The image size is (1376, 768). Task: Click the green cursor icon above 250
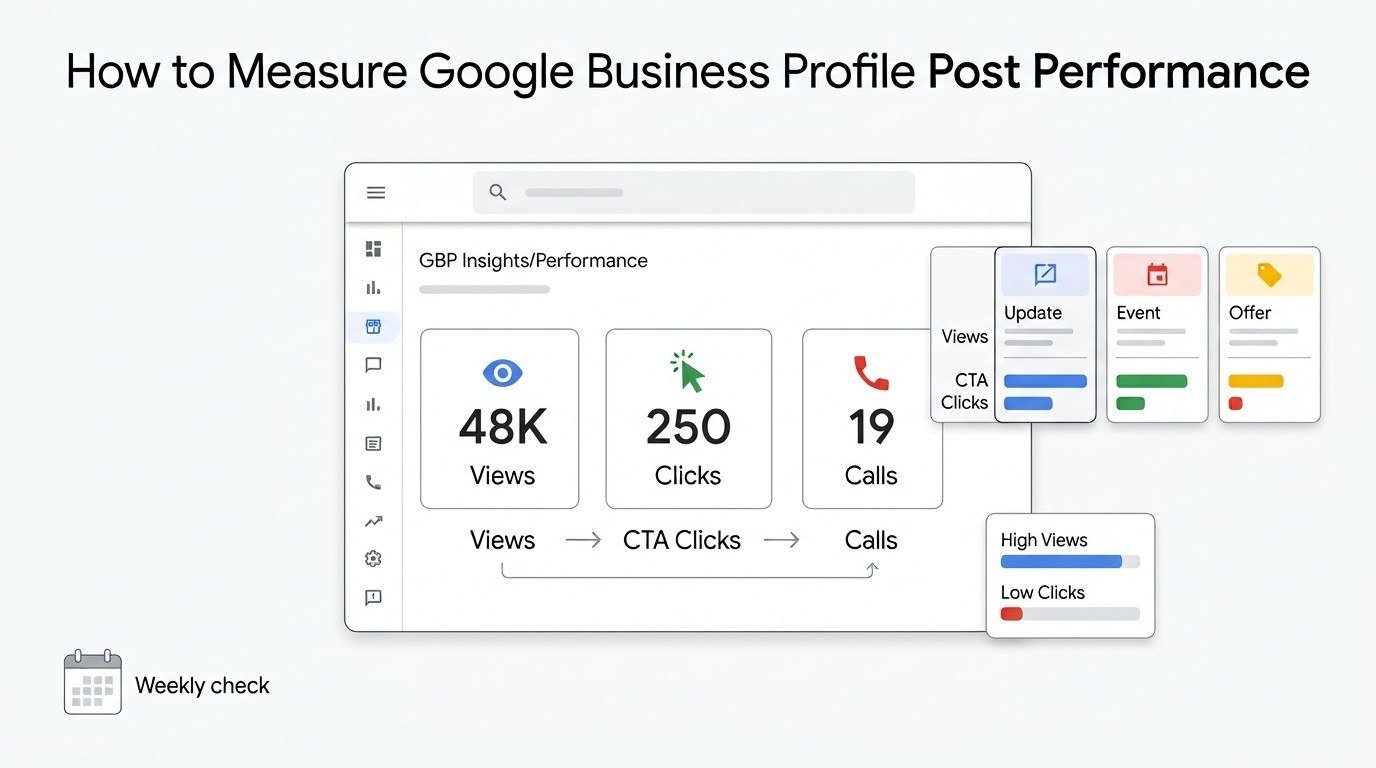tap(688, 371)
